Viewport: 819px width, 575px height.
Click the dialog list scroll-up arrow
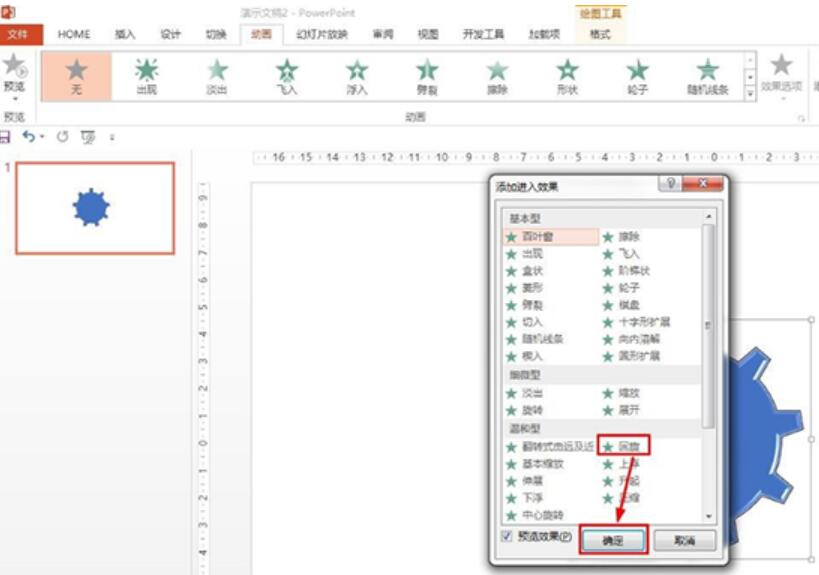[708, 216]
